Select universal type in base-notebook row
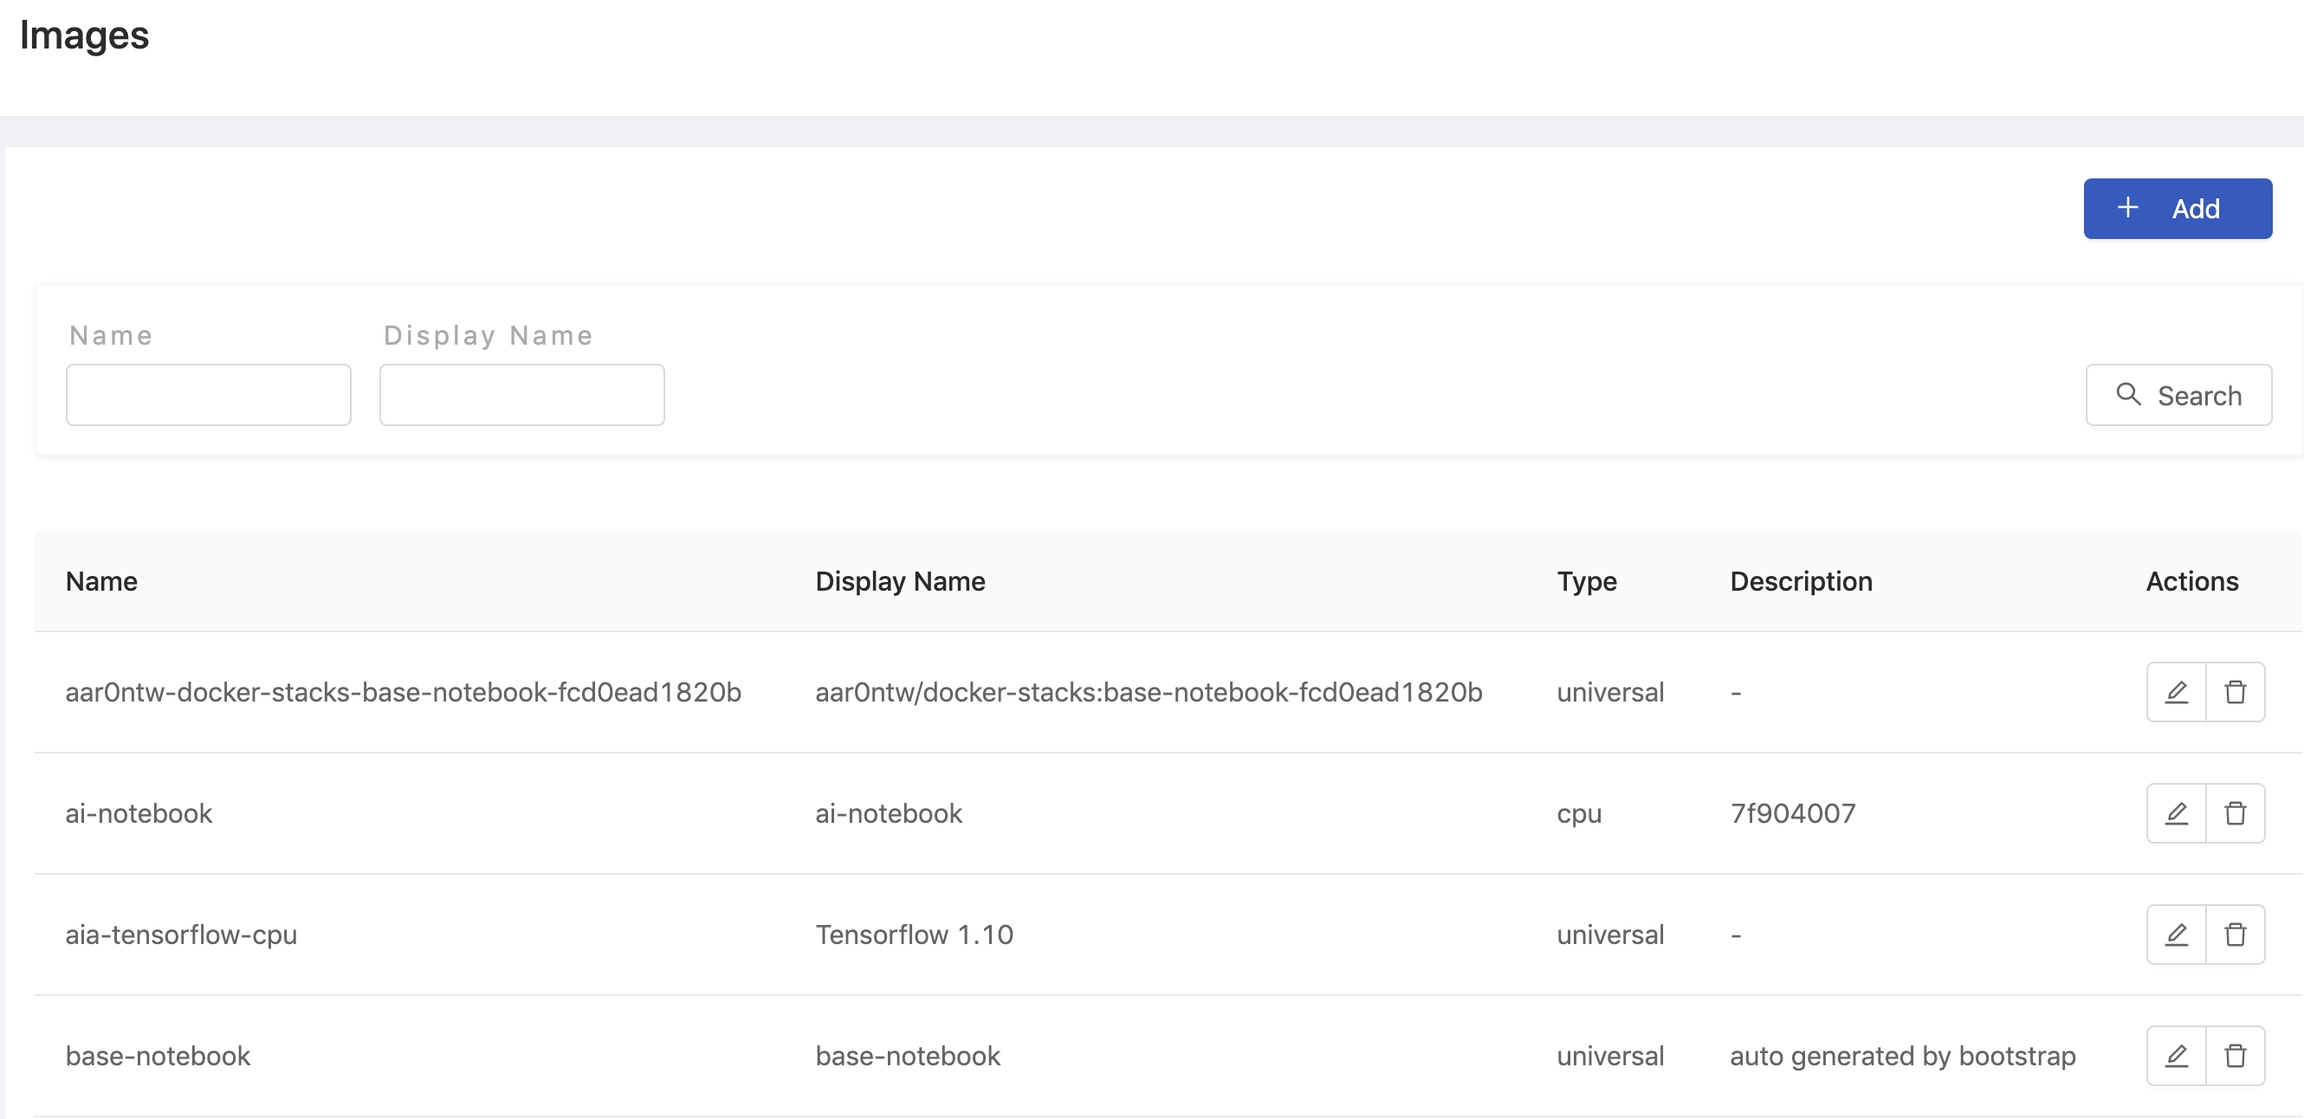 [1610, 1055]
